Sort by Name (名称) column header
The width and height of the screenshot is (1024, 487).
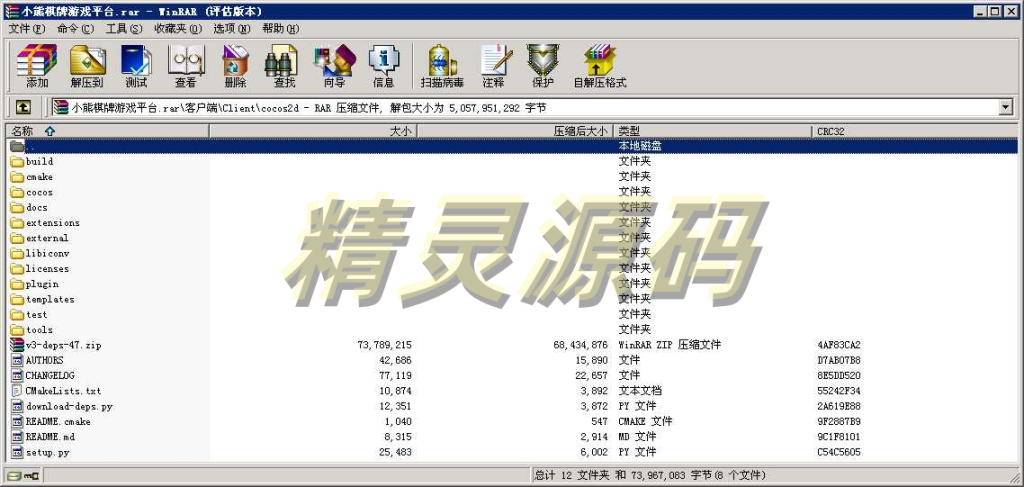(x=107, y=131)
